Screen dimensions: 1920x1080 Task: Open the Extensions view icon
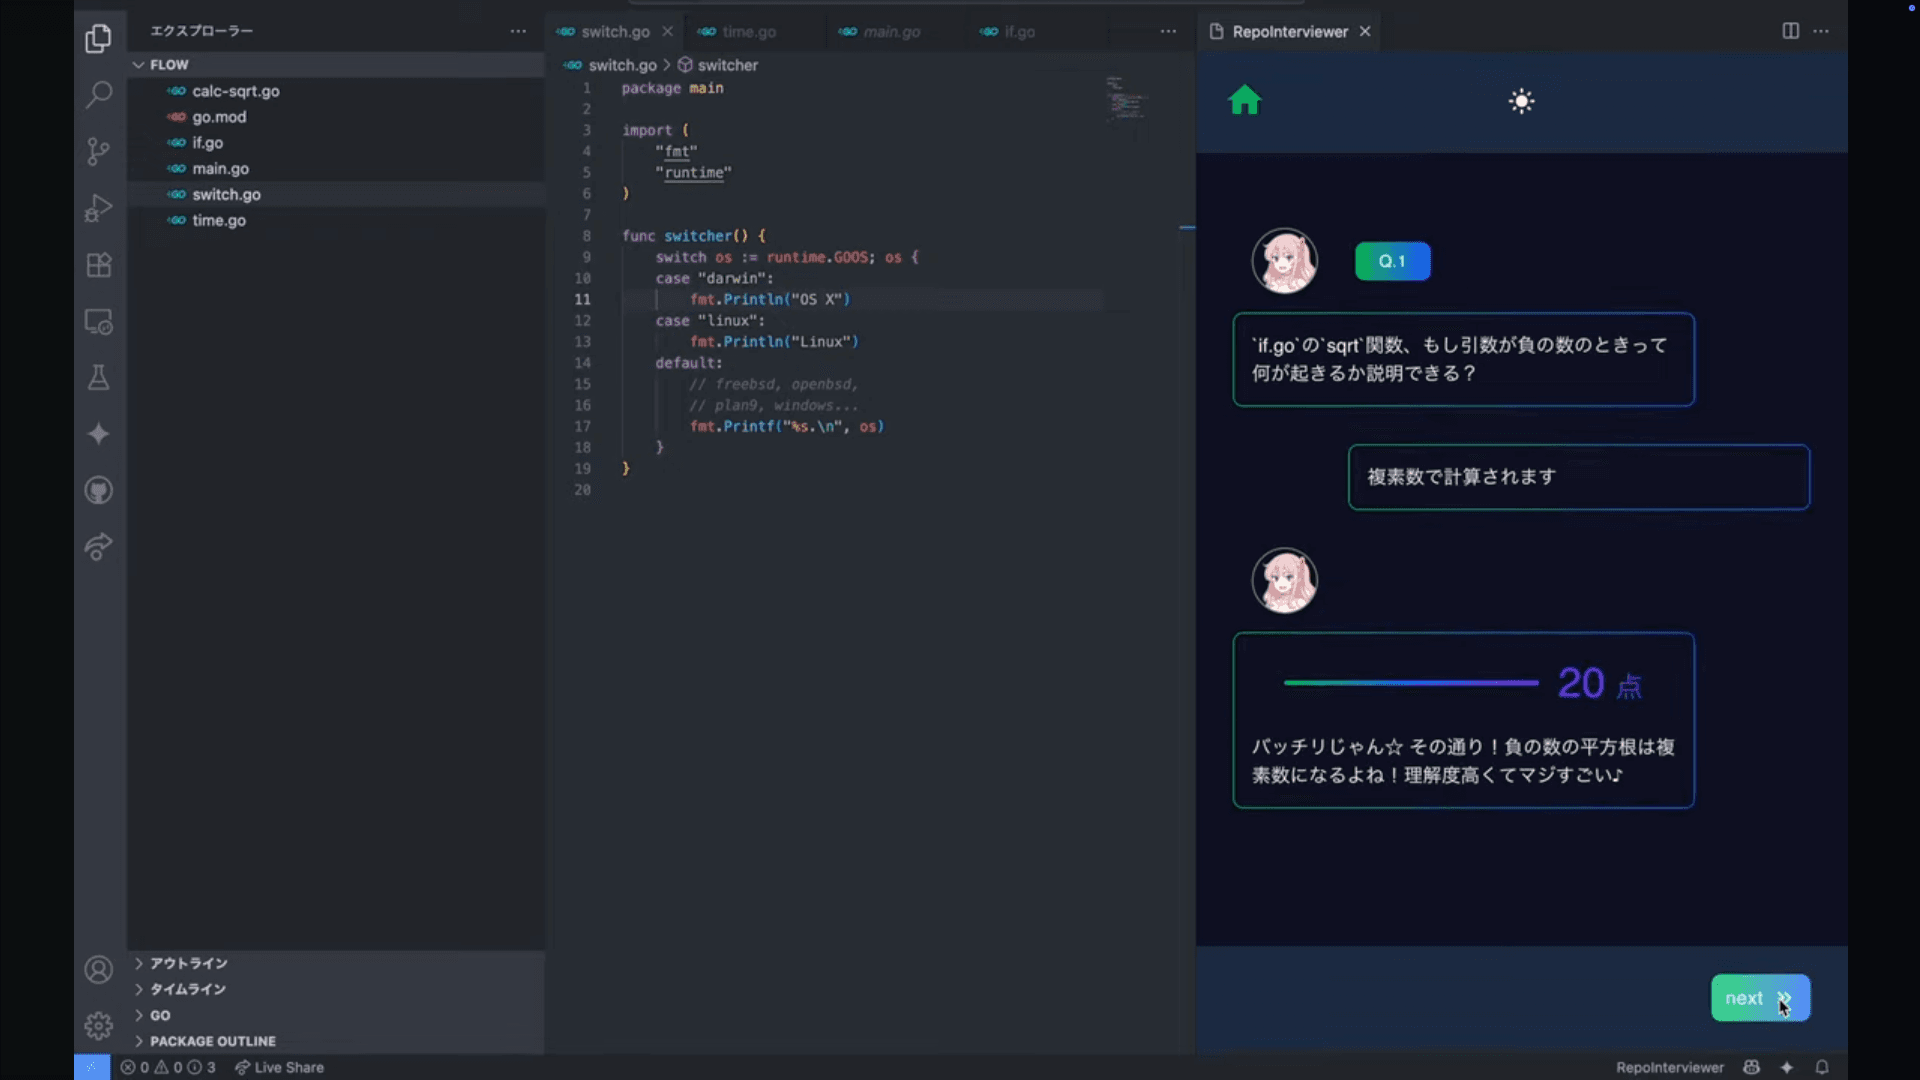(x=98, y=265)
